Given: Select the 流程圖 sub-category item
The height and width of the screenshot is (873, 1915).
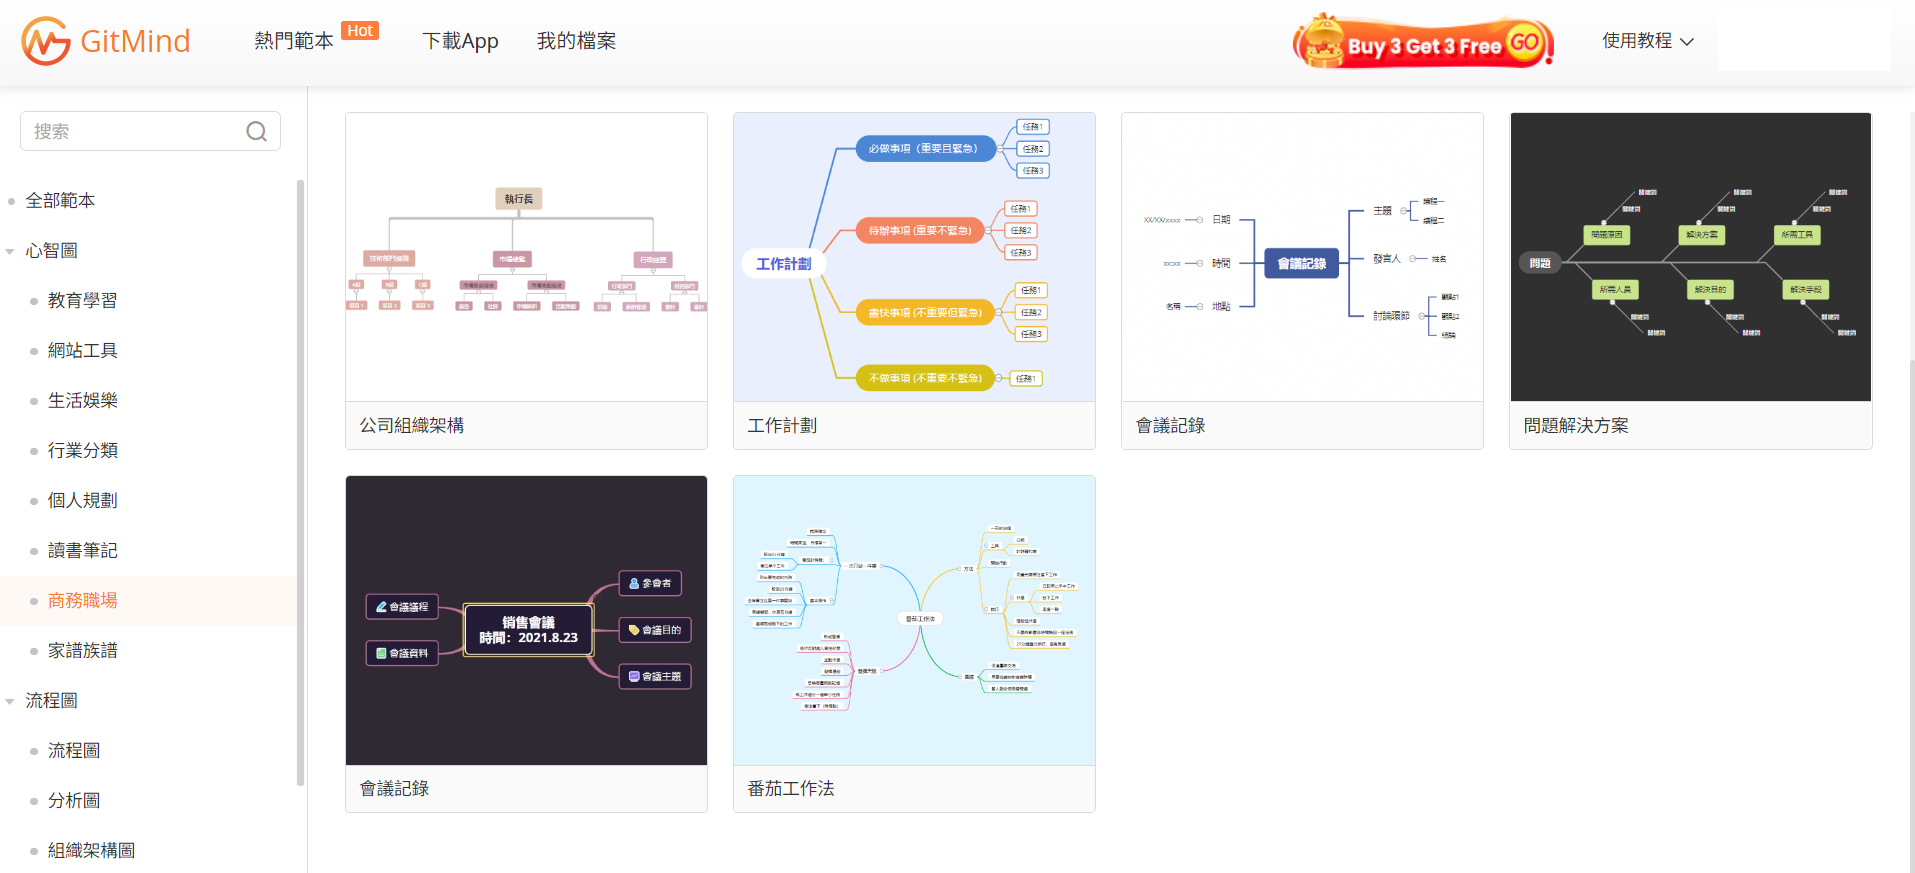Looking at the screenshot, I should 74,750.
